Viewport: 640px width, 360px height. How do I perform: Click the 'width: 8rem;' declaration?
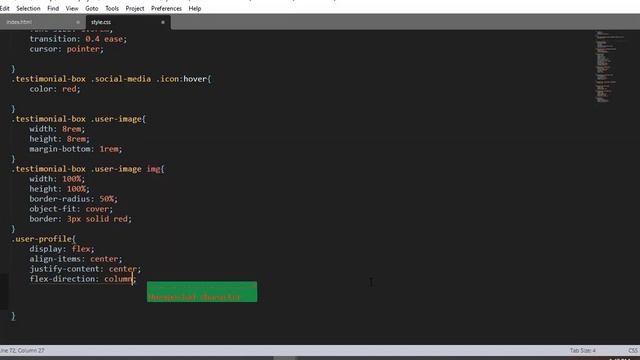[x=57, y=129]
